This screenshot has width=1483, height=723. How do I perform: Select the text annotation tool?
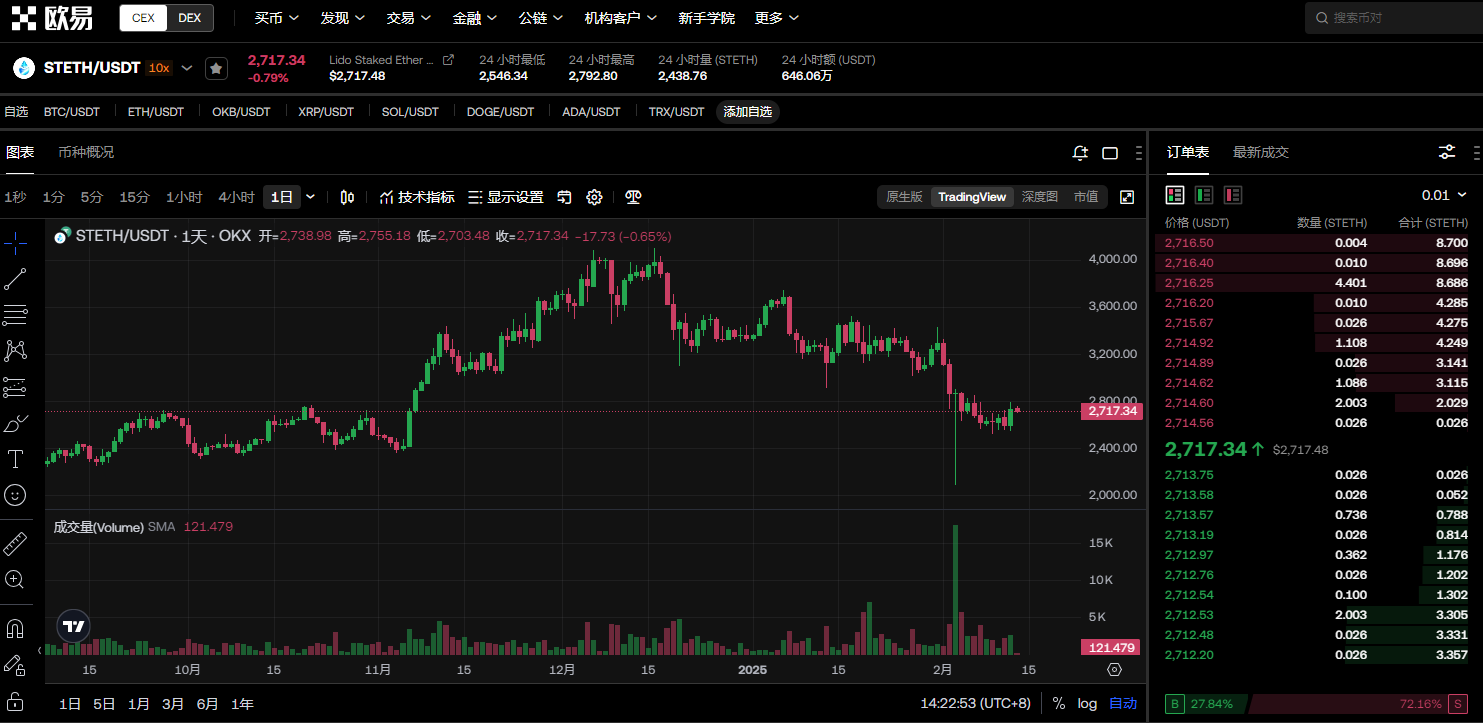[15, 459]
